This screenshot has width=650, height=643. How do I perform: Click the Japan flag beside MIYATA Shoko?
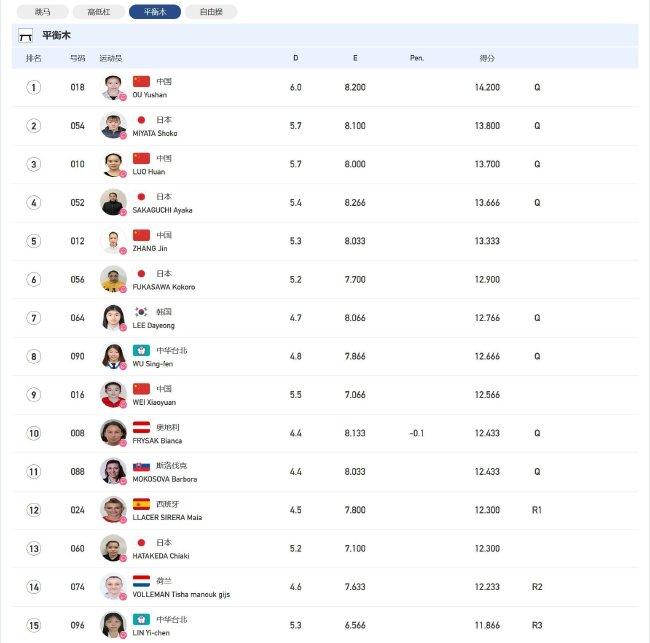click(141, 120)
